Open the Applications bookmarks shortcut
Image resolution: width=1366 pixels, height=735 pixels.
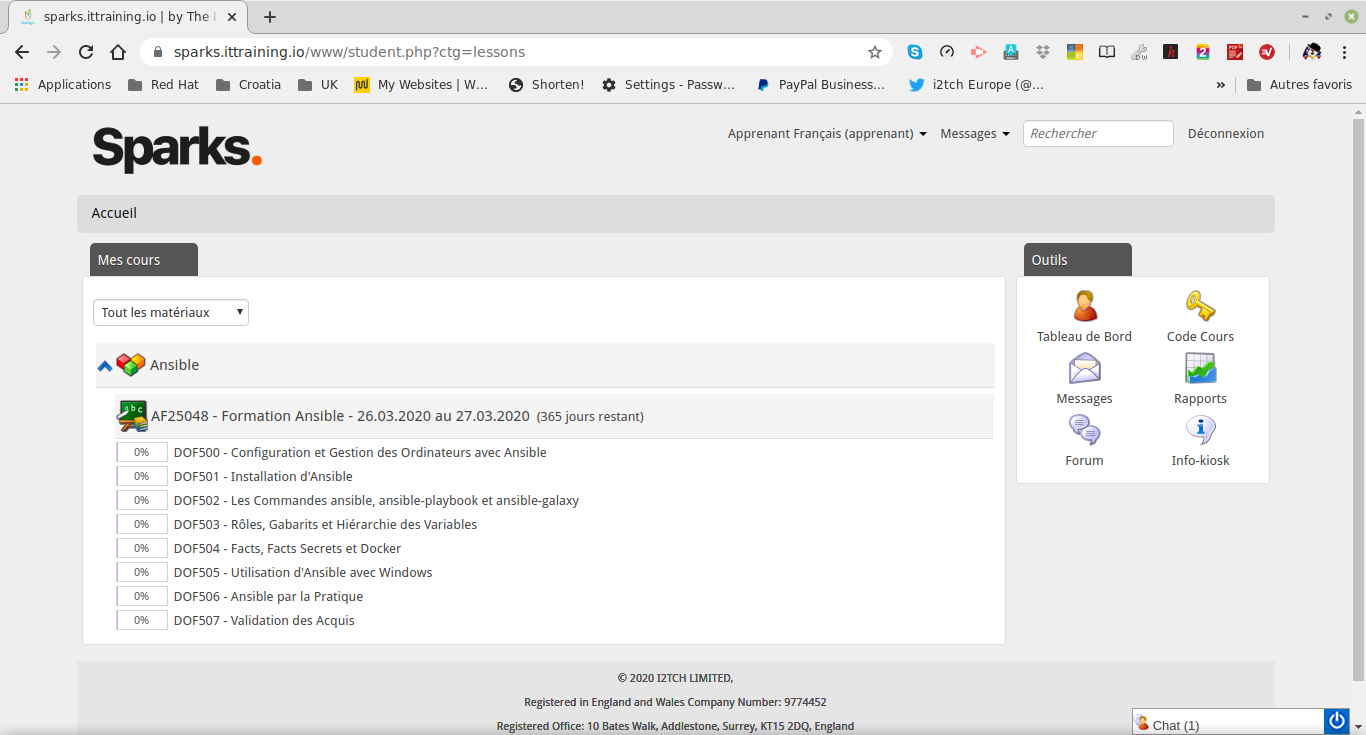tap(63, 85)
